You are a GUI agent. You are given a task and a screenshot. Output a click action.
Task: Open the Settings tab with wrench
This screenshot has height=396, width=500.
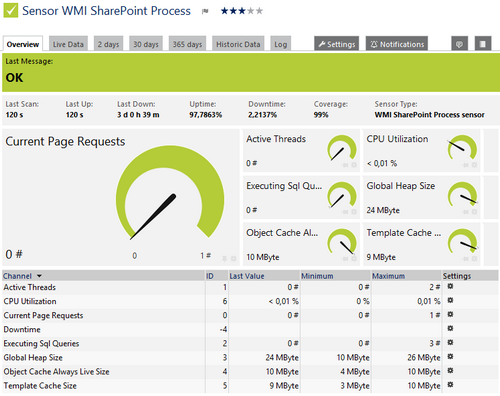[336, 44]
